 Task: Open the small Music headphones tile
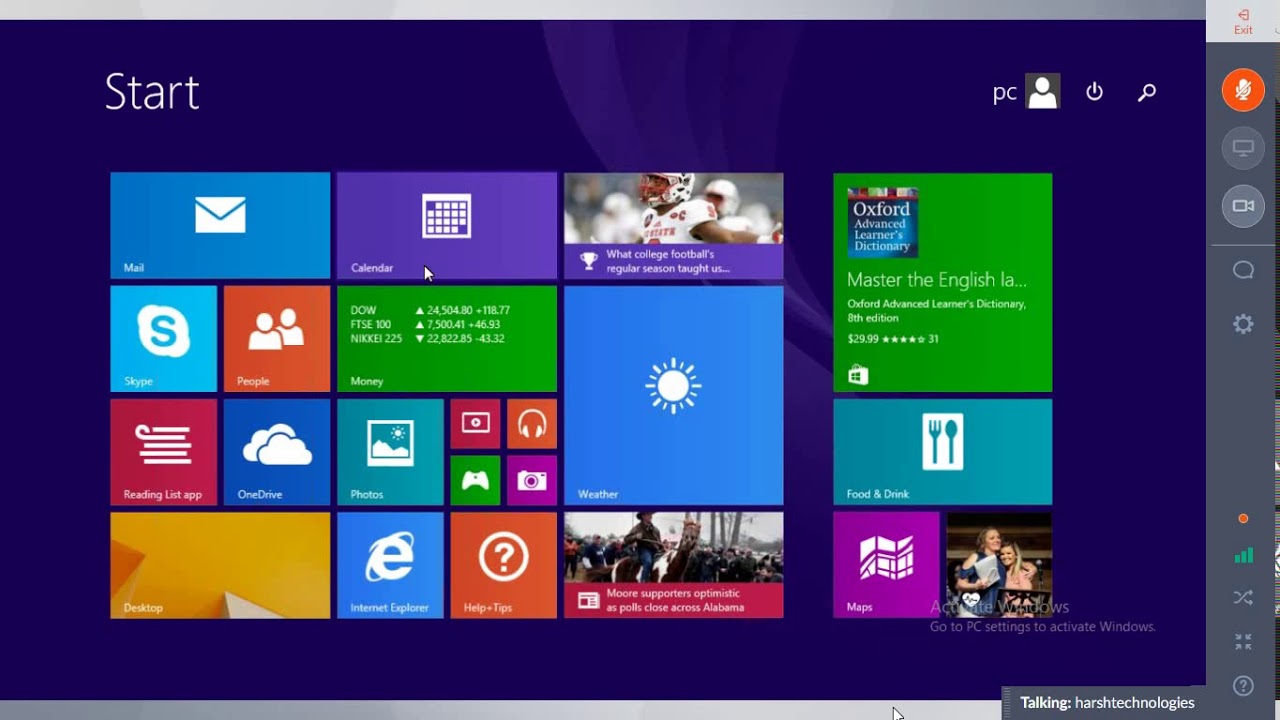(x=532, y=424)
